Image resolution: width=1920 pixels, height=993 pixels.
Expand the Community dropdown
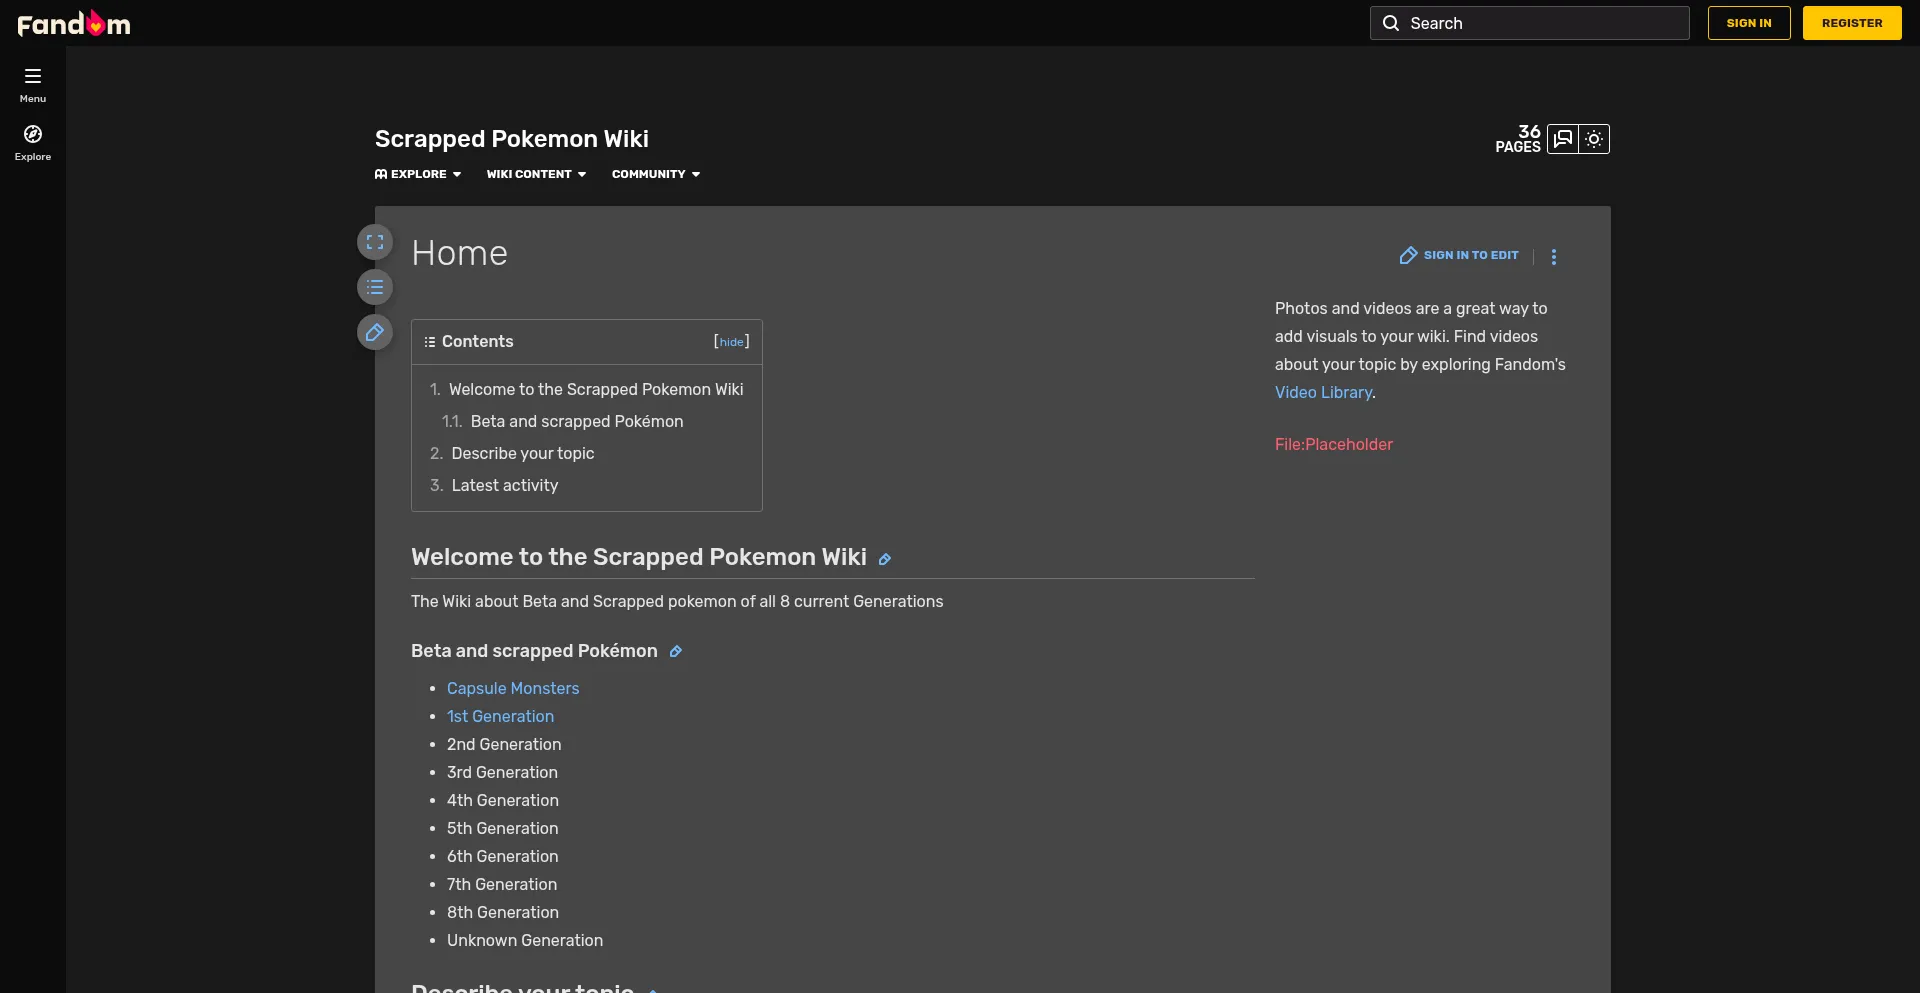click(656, 174)
